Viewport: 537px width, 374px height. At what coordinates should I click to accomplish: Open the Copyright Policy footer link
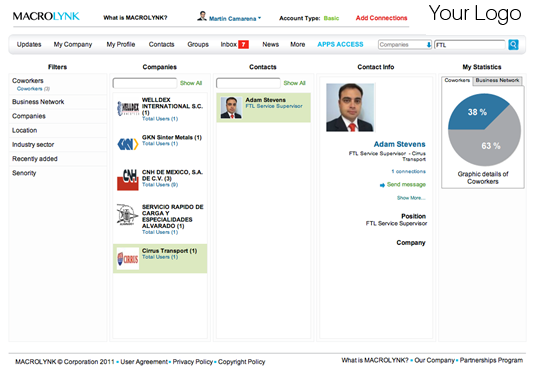241,362
